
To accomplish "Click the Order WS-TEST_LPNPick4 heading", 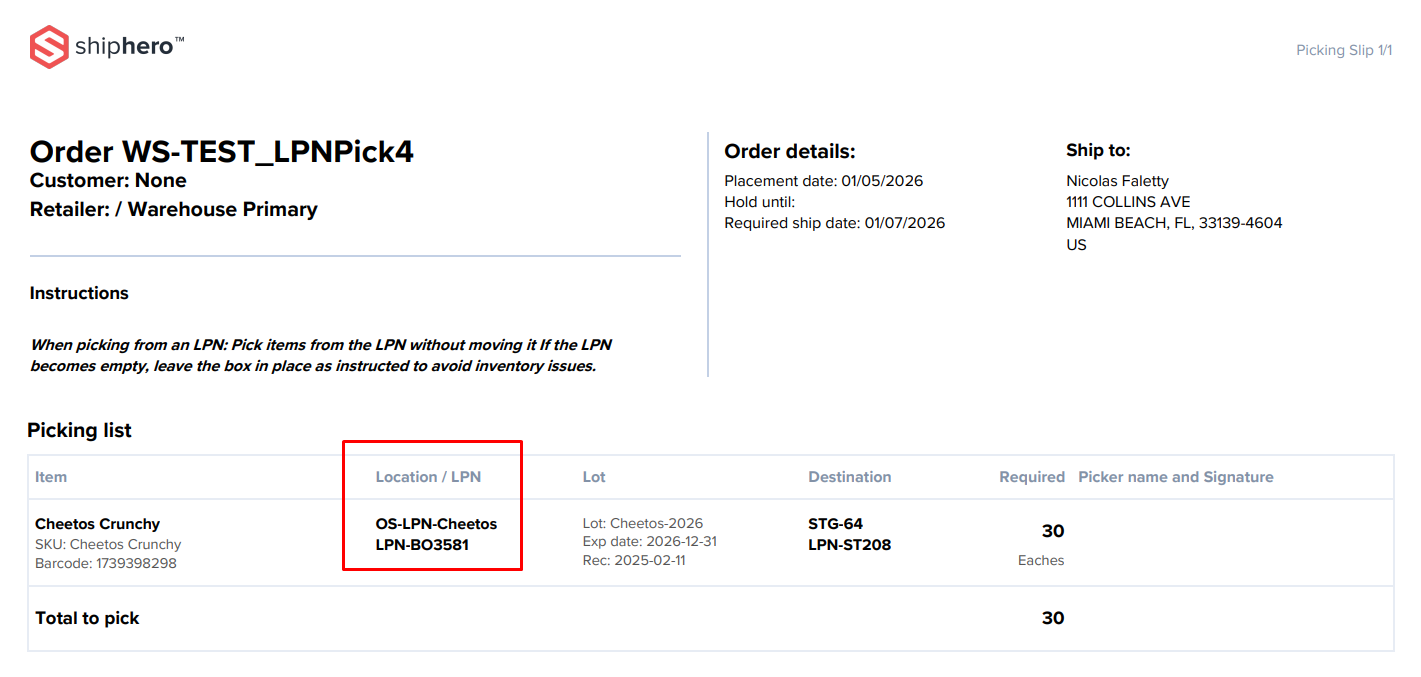I will pyautogui.click(x=221, y=152).
